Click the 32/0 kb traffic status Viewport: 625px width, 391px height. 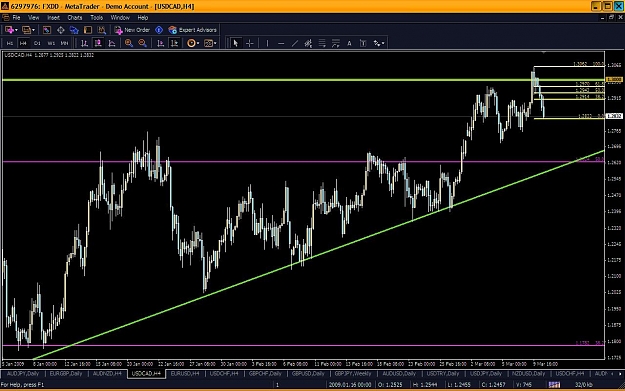[583, 385]
